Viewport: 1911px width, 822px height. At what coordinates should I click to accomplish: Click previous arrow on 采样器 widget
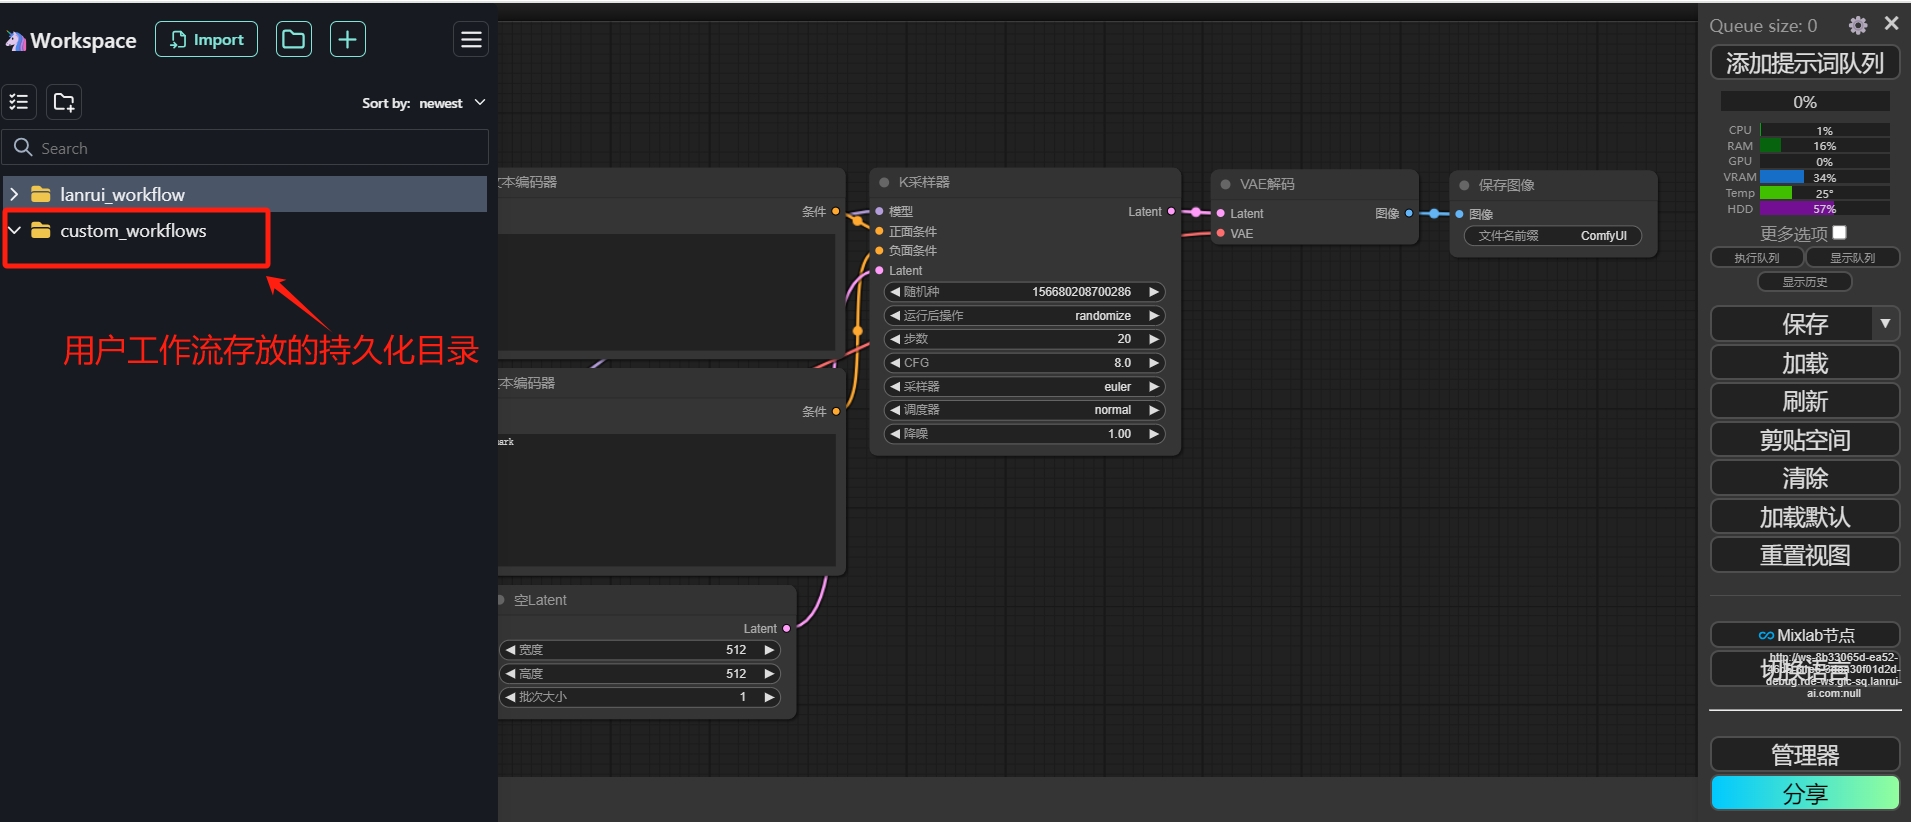click(895, 387)
